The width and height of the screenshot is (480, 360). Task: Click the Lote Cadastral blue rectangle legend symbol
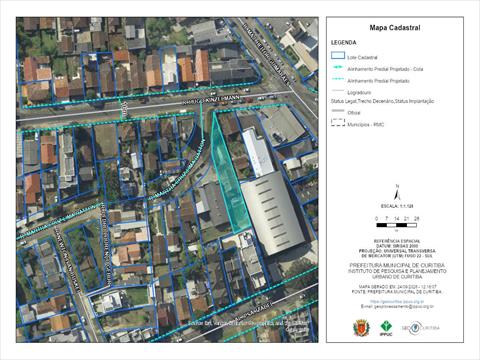click(338, 56)
